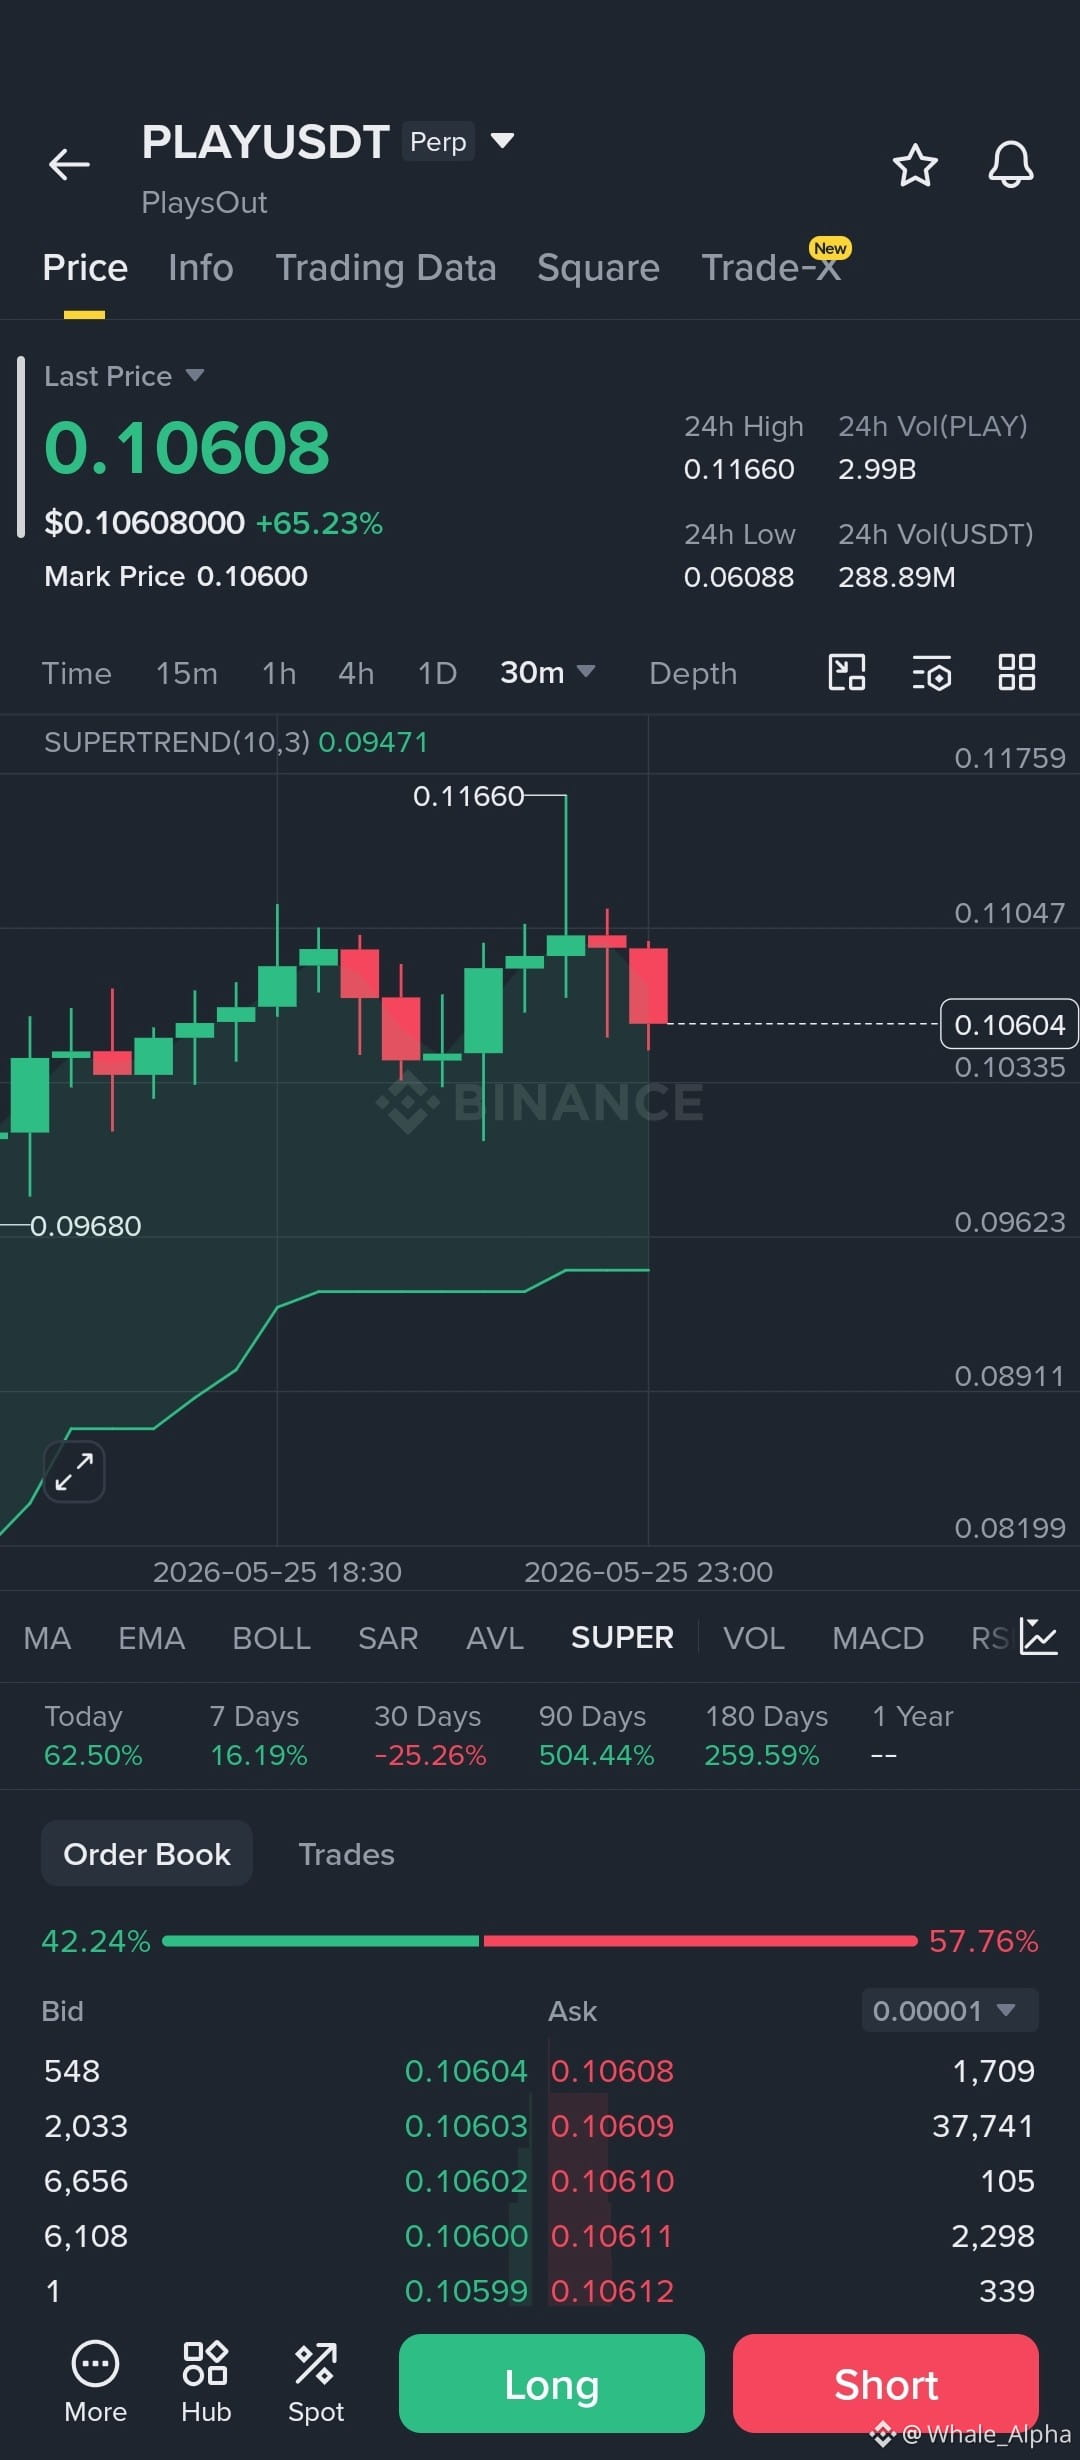Image resolution: width=1080 pixels, height=2460 pixels.
Task: Enable the SAR indicator
Action: tap(388, 1638)
